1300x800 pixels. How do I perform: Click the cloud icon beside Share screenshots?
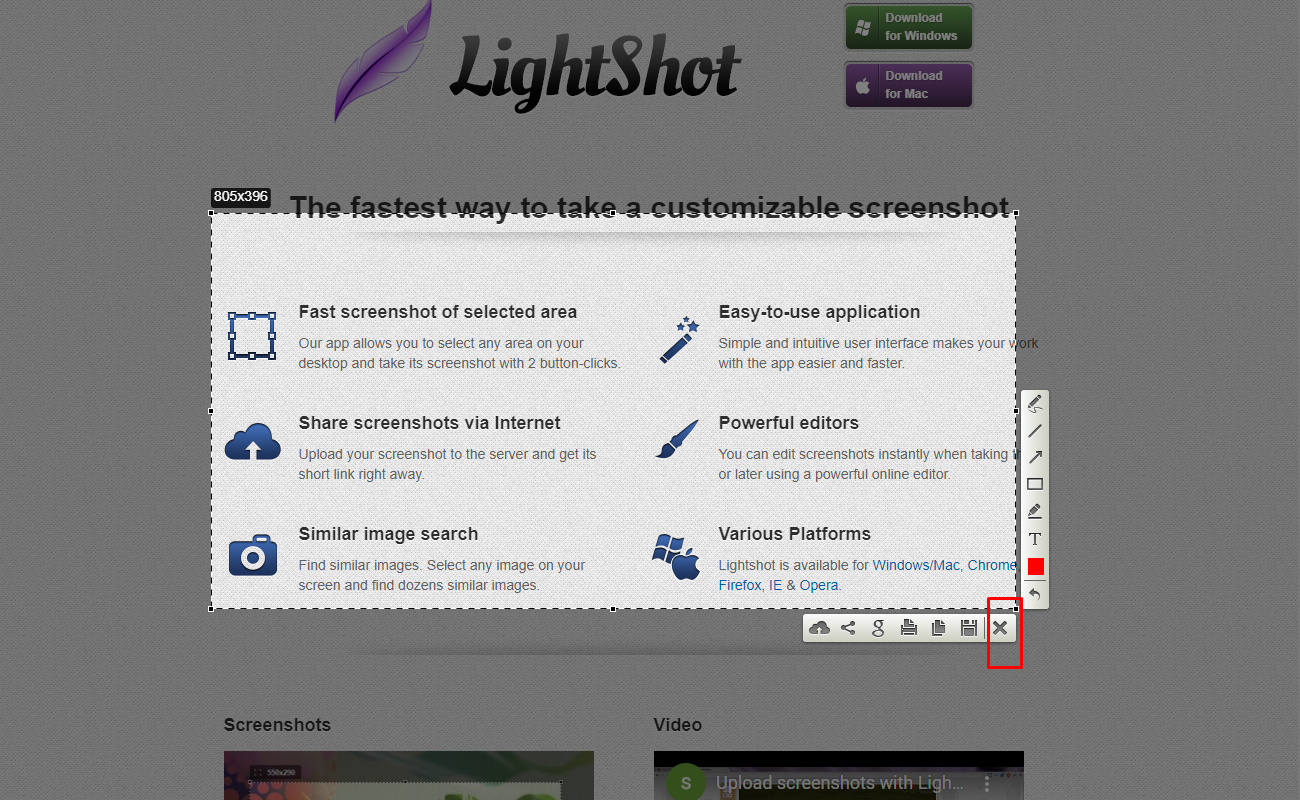tap(253, 441)
